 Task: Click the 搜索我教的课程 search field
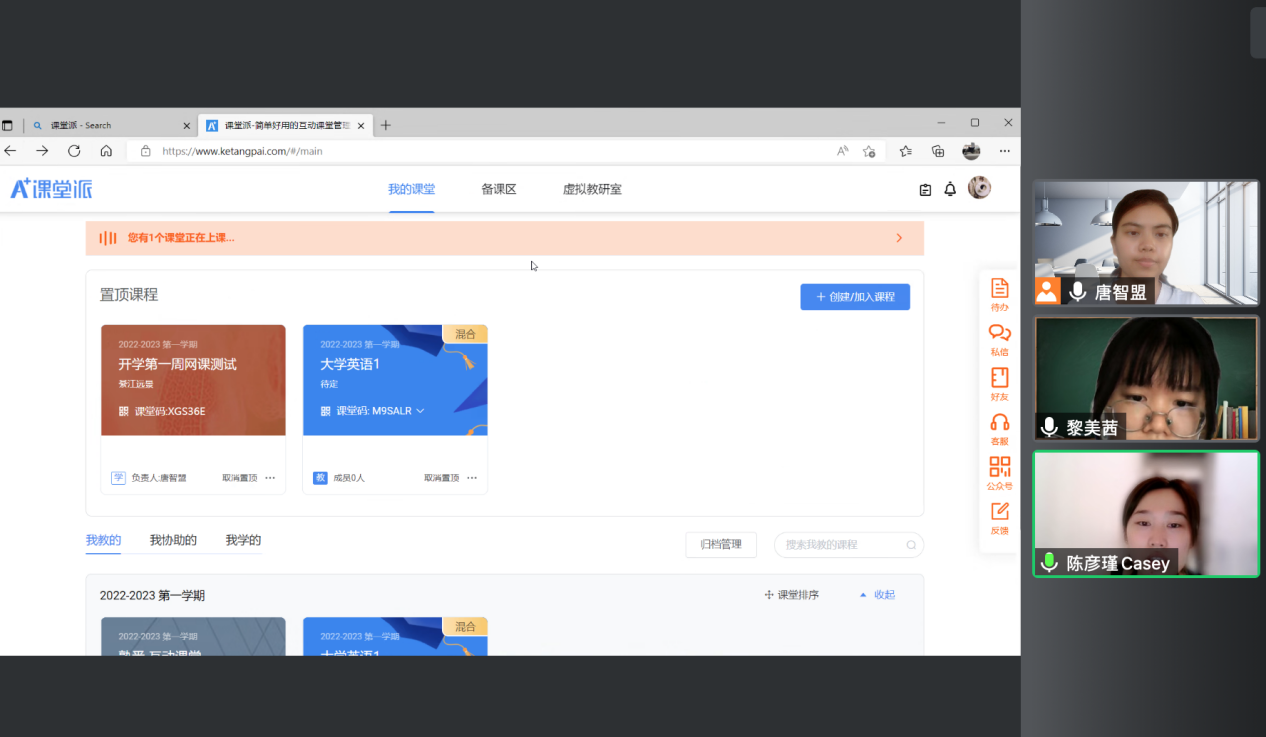843,545
